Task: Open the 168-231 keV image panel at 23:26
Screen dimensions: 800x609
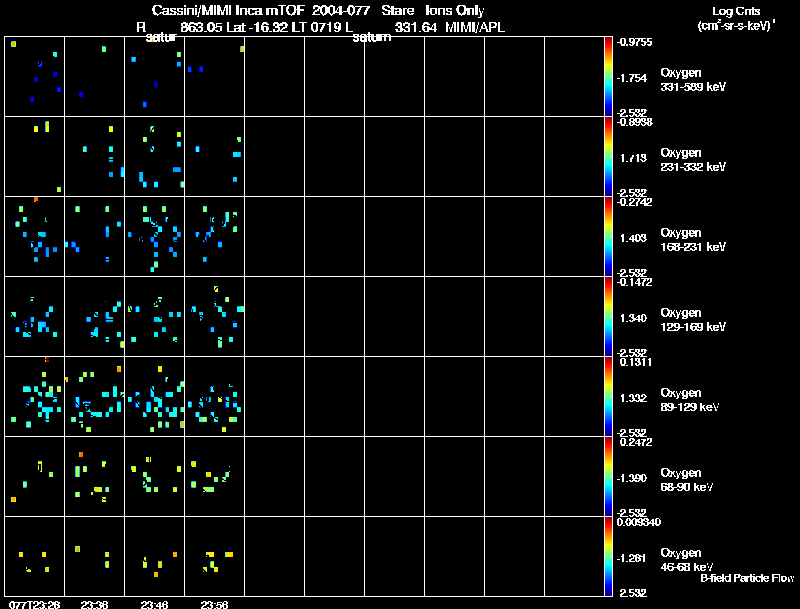Action: pyautogui.click(x=35, y=237)
